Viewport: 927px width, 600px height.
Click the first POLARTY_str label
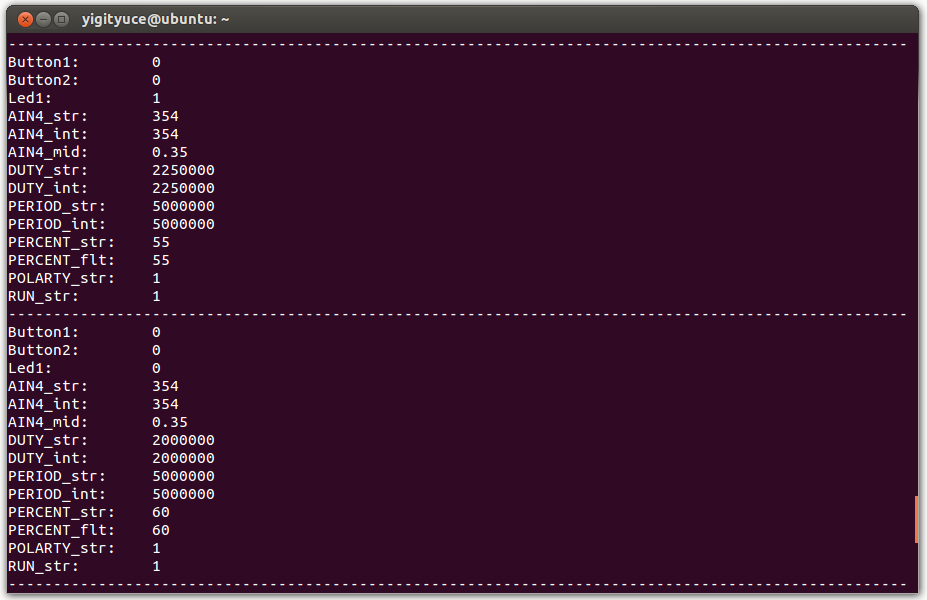[61, 278]
